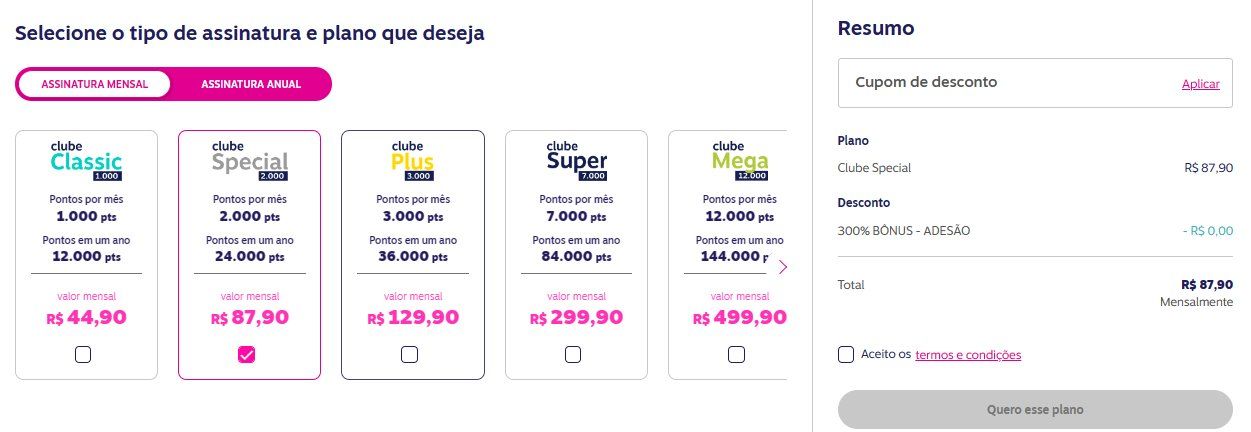Click the Quero esse plano button

[1035, 410]
